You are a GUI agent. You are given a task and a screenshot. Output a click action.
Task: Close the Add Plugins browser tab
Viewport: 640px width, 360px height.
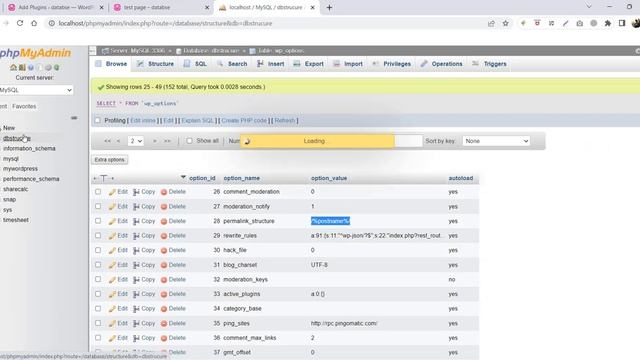pyautogui.click(x=102, y=7)
